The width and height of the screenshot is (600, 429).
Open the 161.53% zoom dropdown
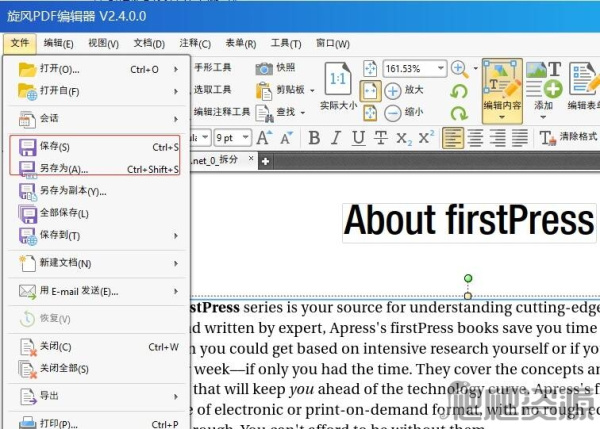click(441, 69)
